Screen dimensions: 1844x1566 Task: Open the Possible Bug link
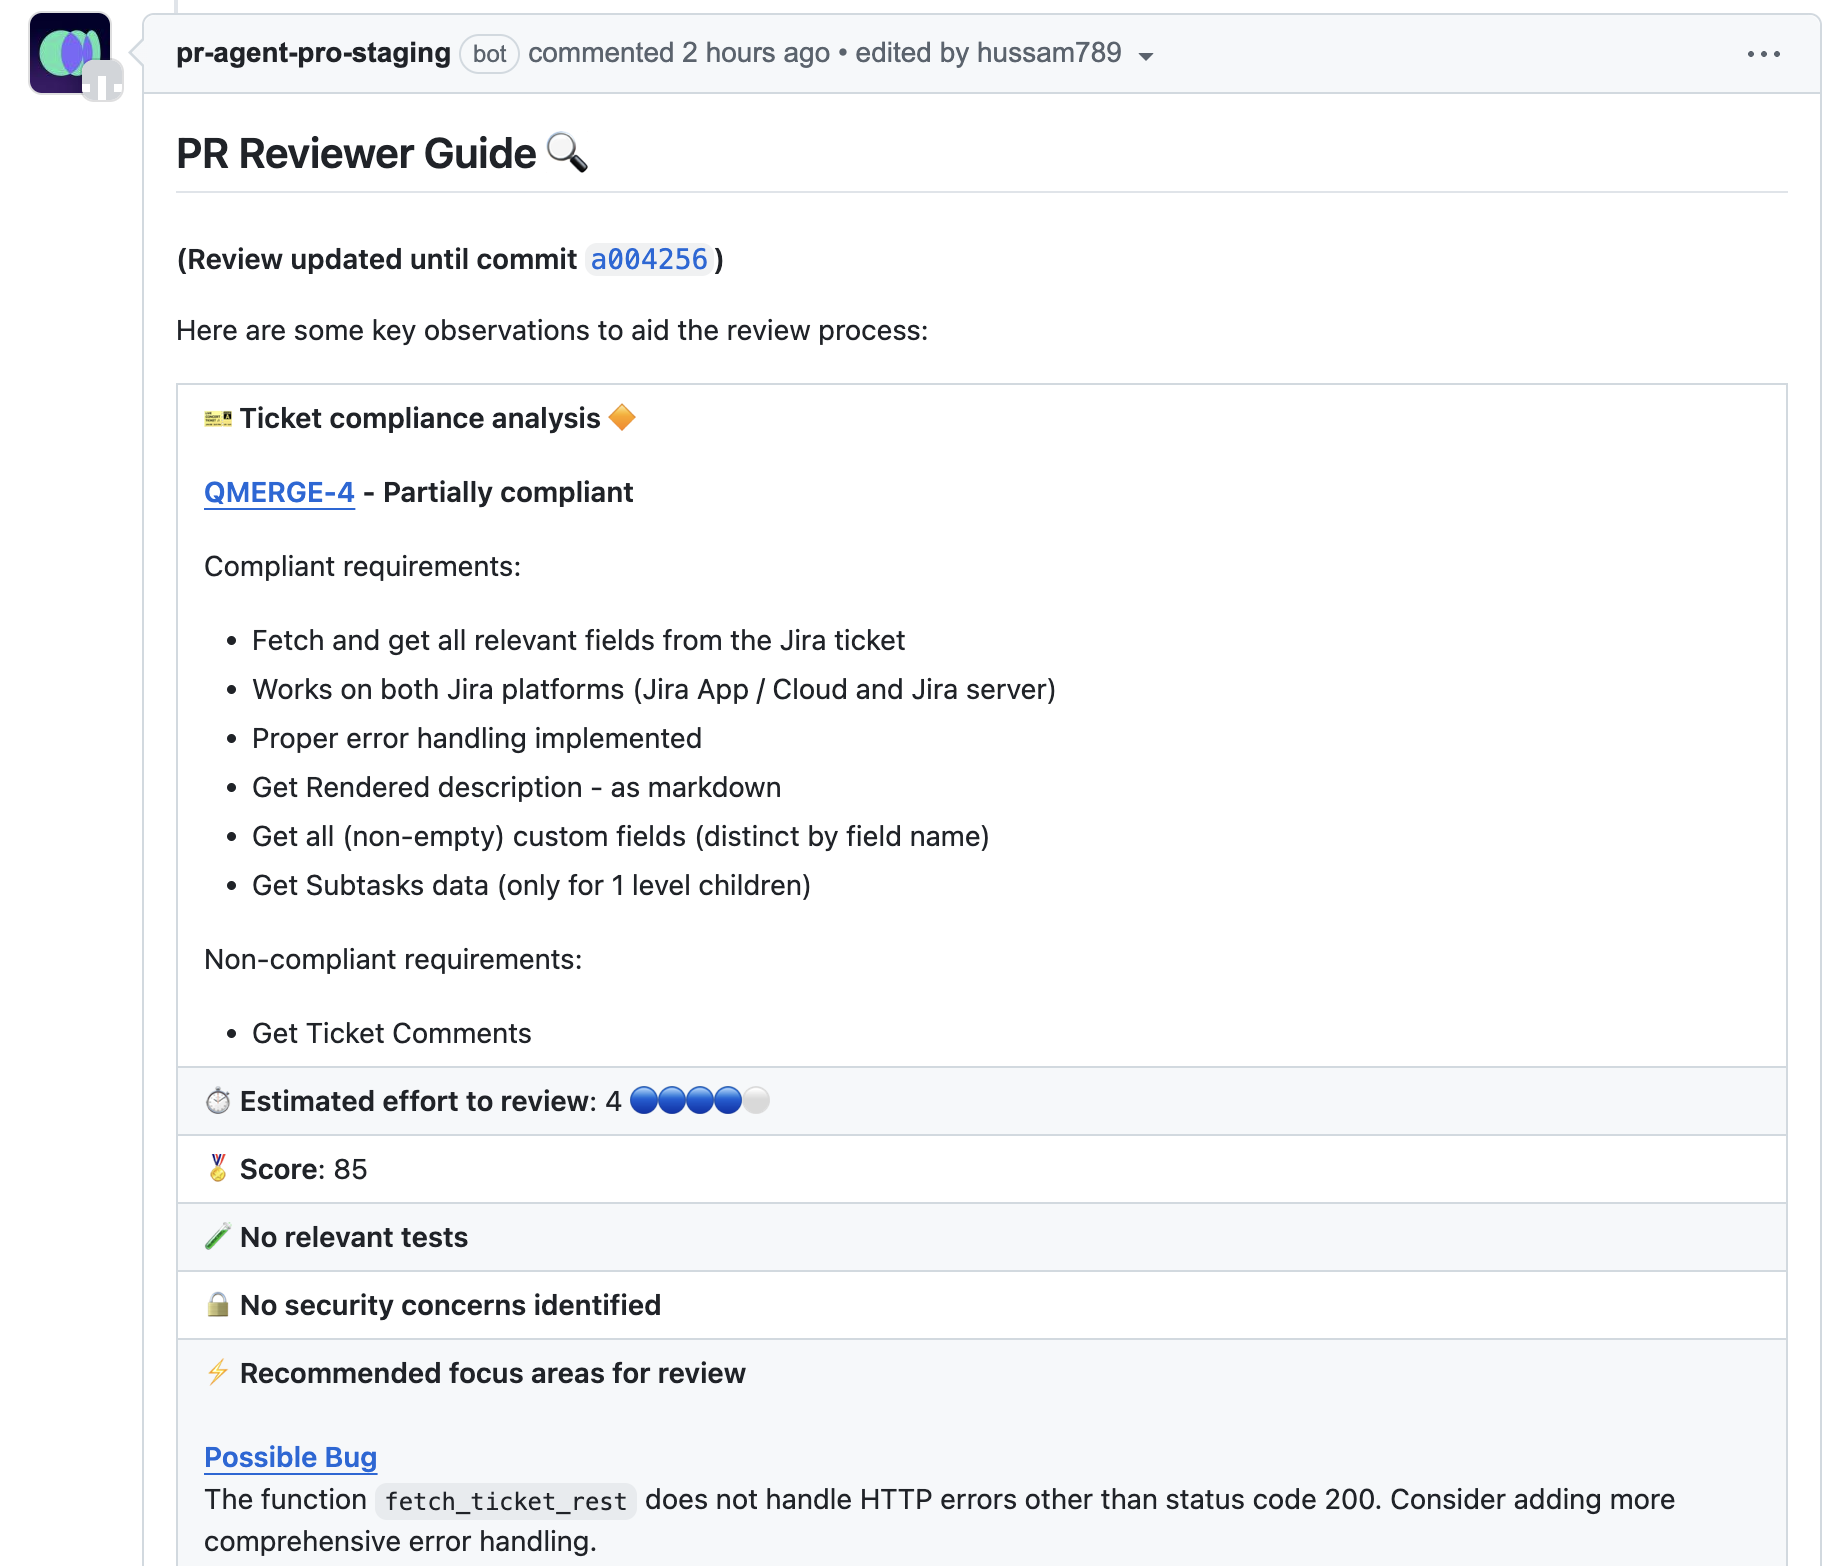pos(290,1458)
